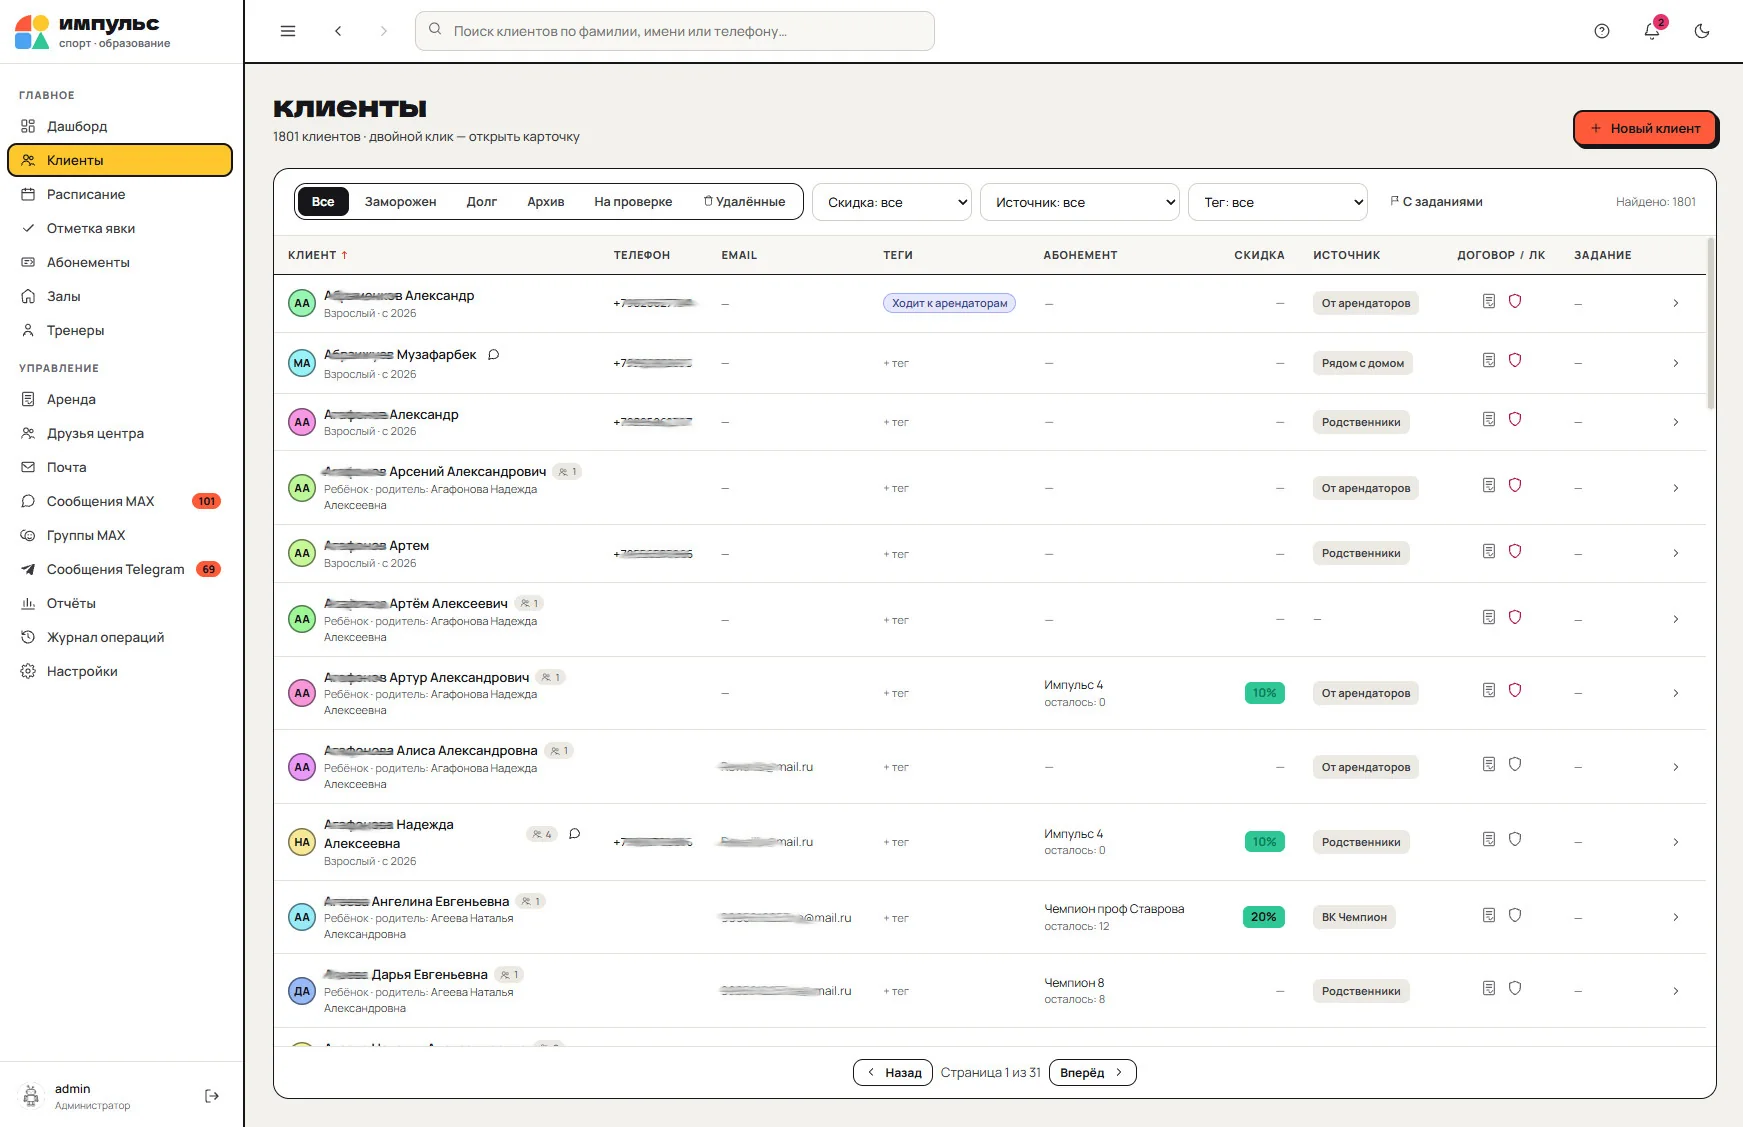
Task: Select the На проверке filter tab
Action: 633,202
